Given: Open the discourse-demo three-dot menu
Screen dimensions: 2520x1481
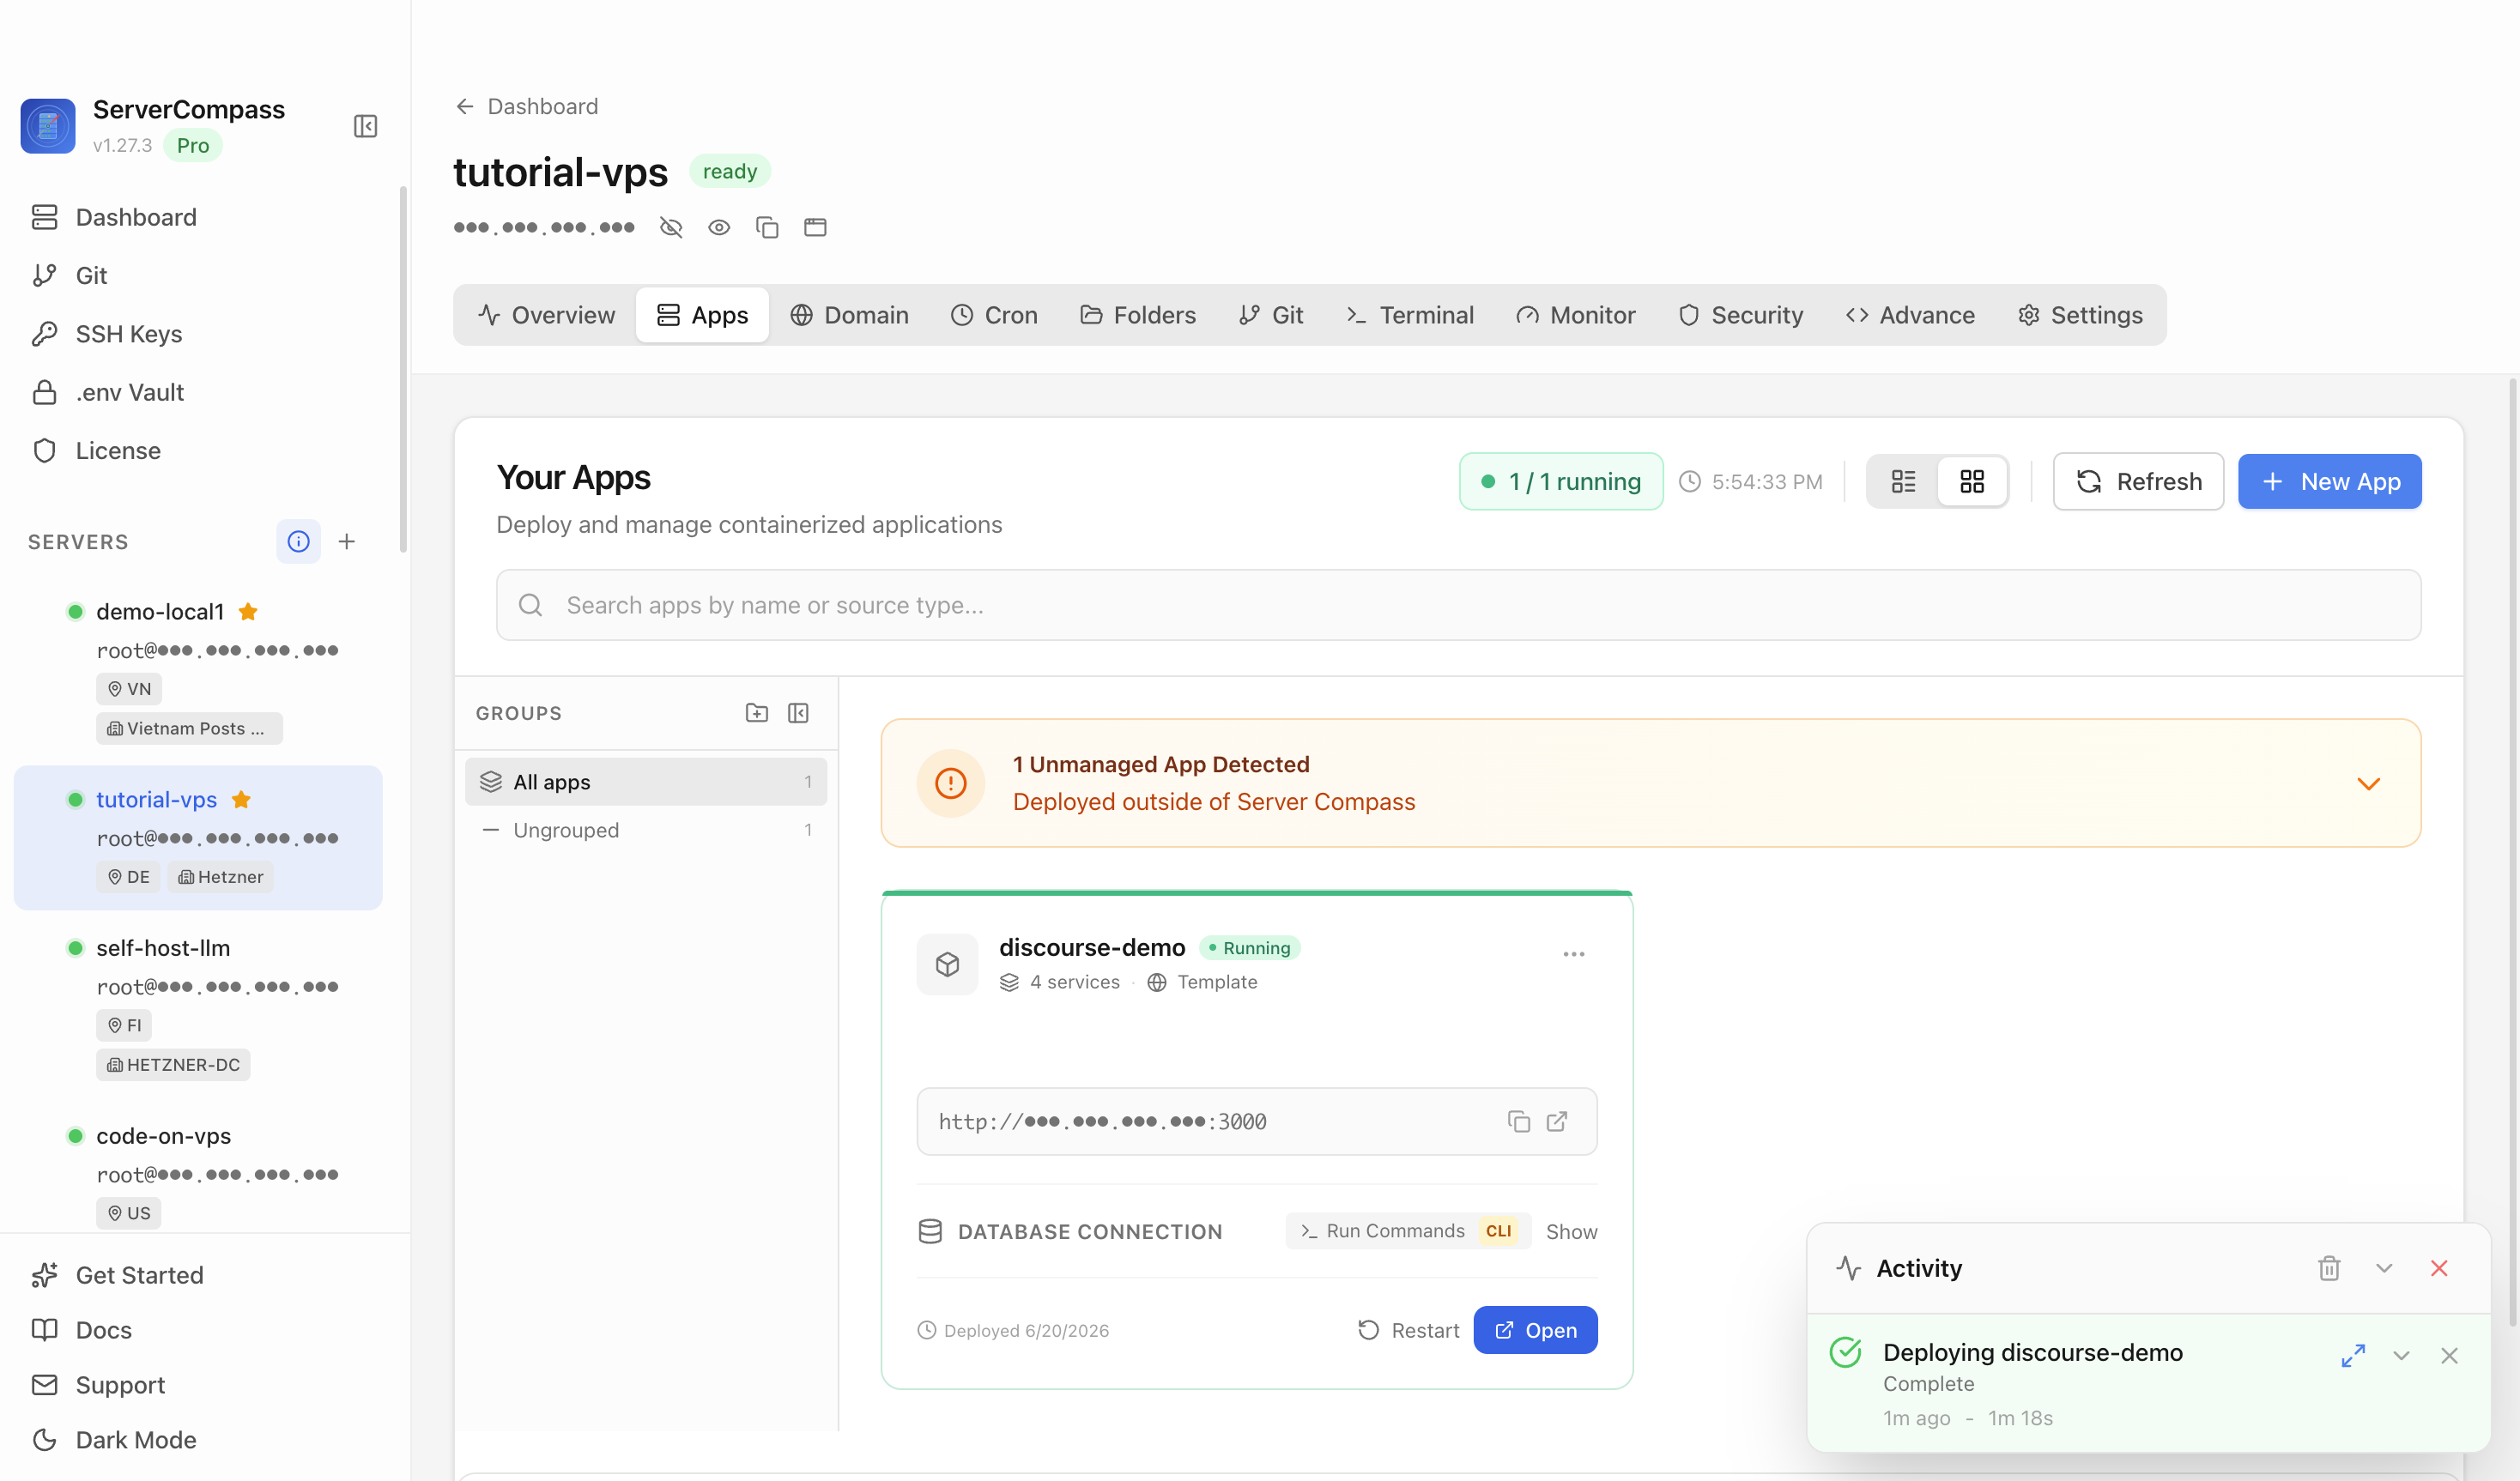Looking at the screenshot, I should pyautogui.click(x=1574, y=954).
